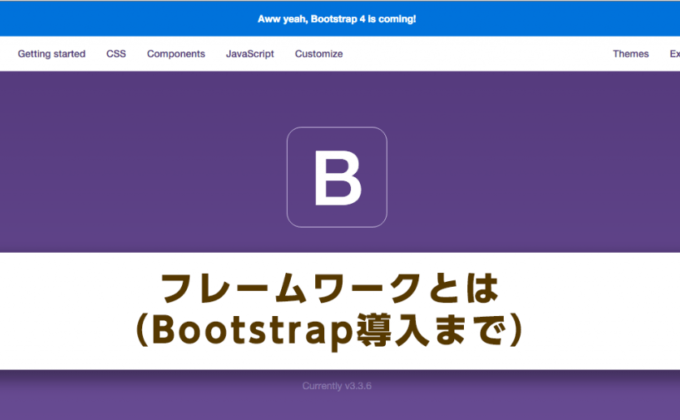Click the white title banner's blank left margin
680x420 pixels.
click(x=60, y=310)
